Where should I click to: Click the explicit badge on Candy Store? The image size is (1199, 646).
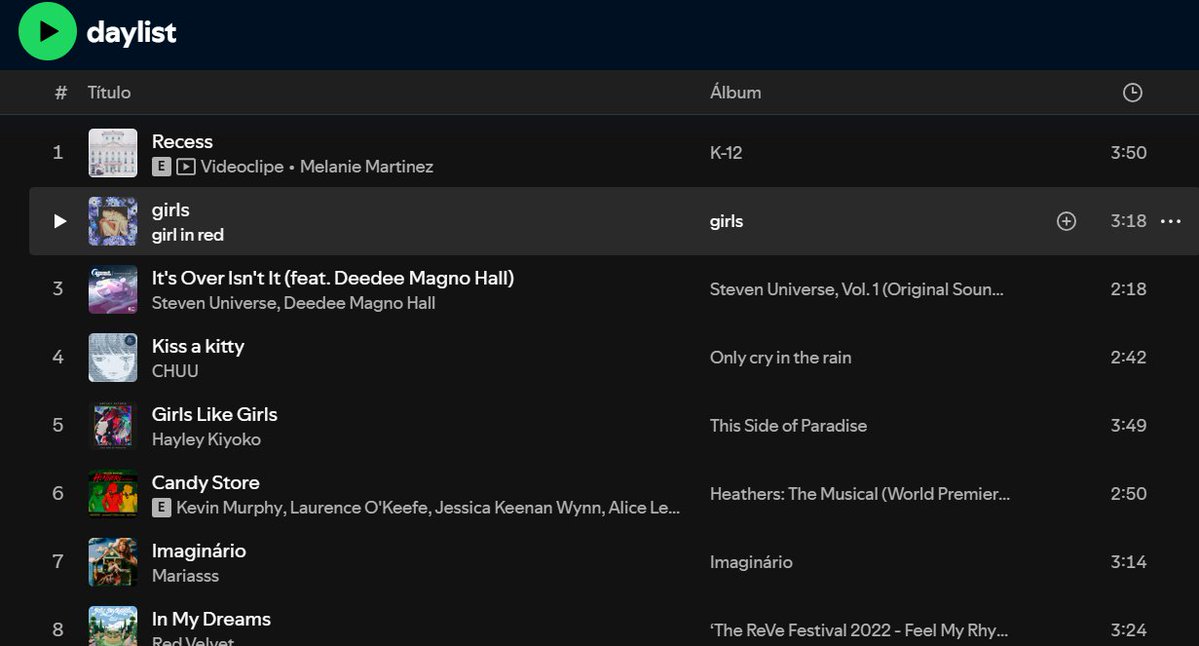(x=161, y=508)
